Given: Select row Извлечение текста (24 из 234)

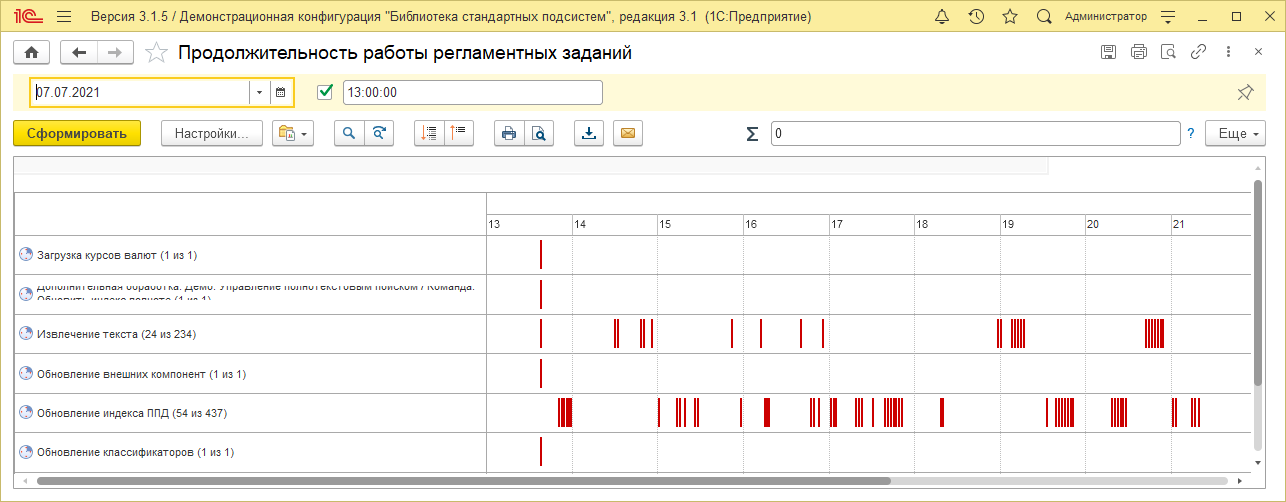Looking at the screenshot, I should tap(250, 333).
